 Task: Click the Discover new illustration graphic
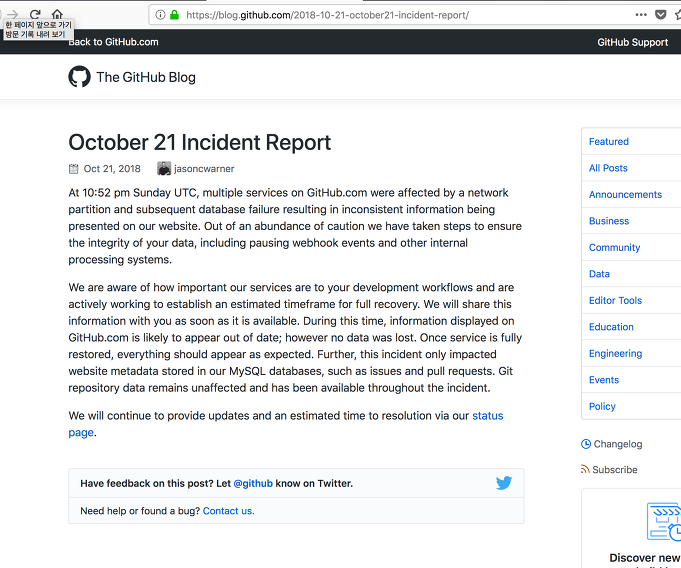pos(664,522)
